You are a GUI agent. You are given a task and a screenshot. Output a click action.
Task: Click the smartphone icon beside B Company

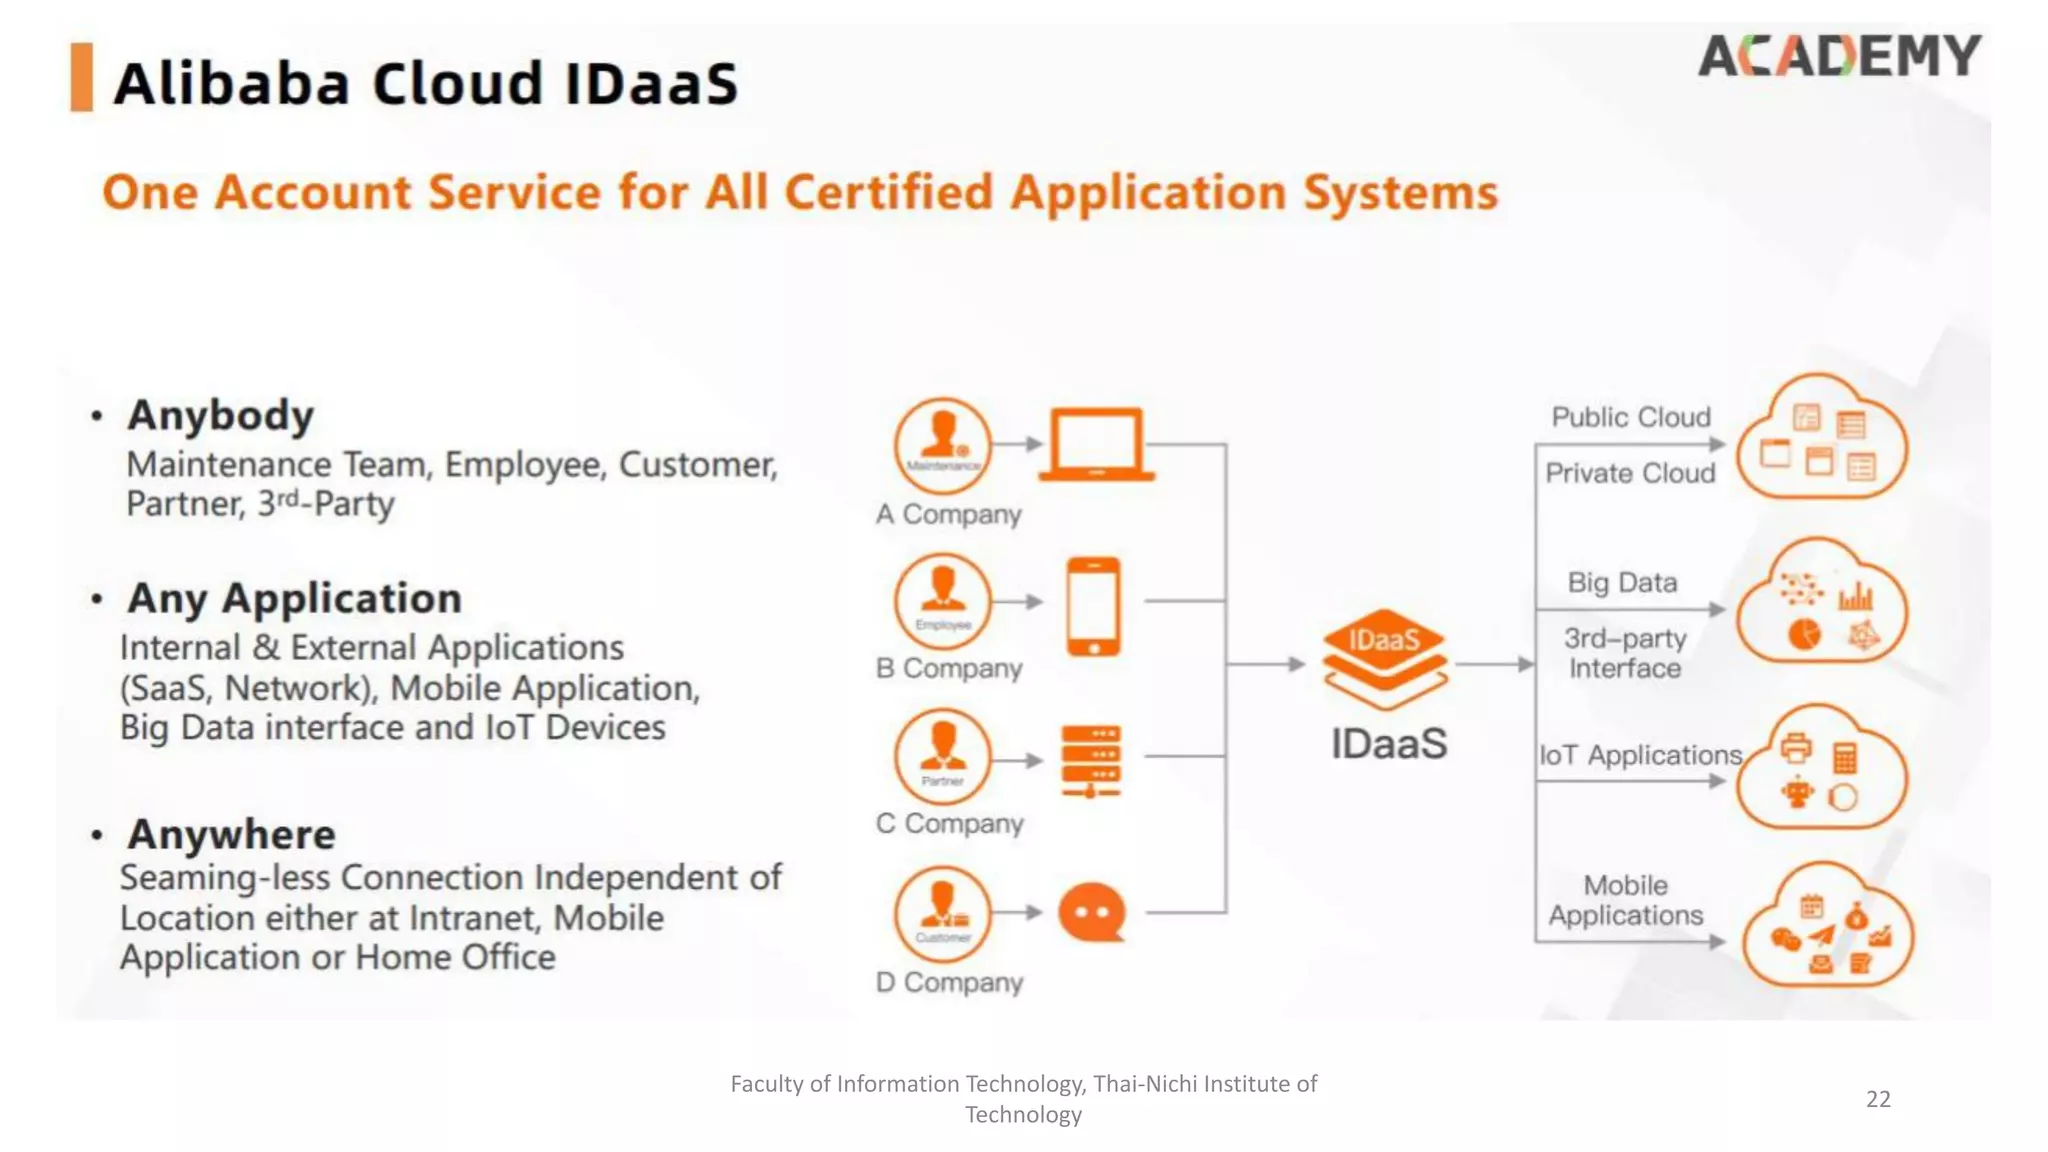(x=1093, y=606)
